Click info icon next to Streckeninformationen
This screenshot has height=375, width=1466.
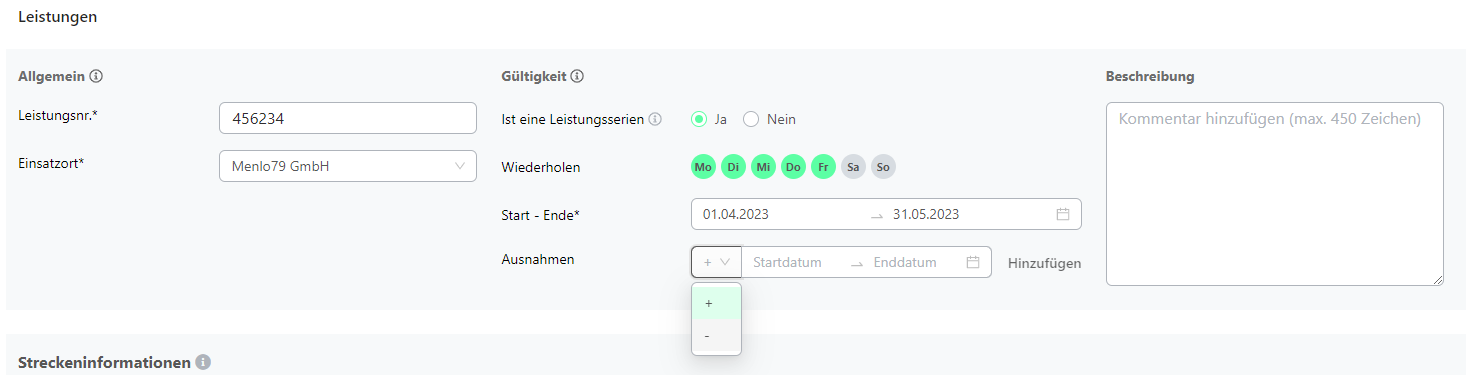203,362
